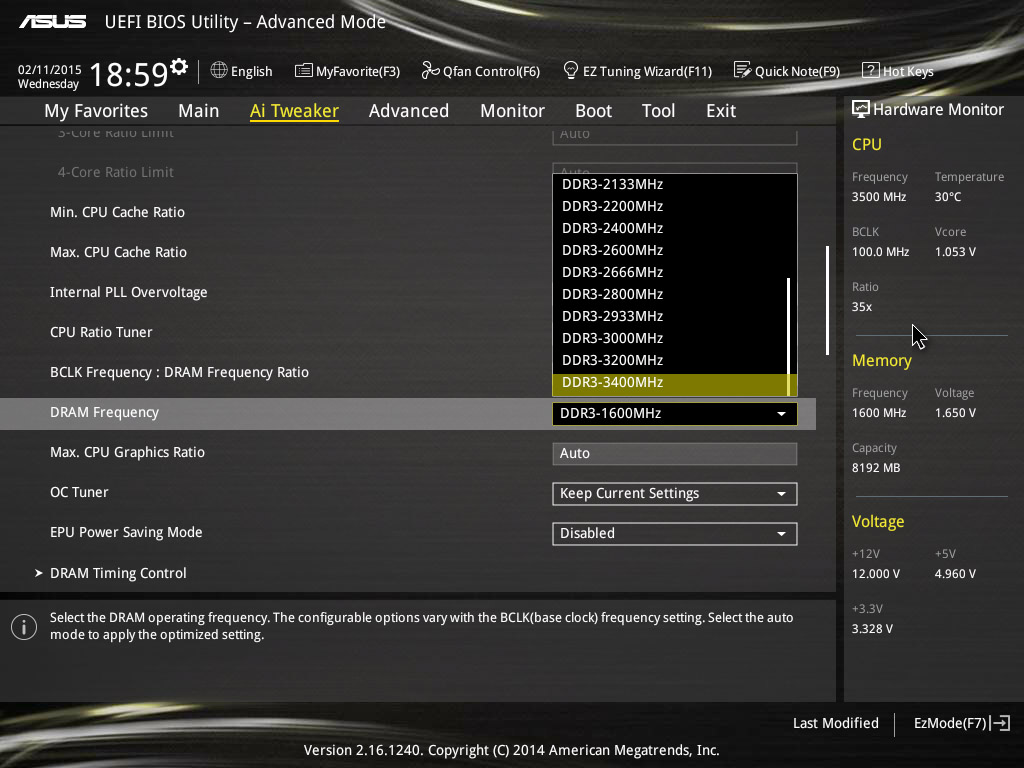1024x768 pixels.
Task: Select the DDR3-2600MHz option
Action: [x=670, y=250]
